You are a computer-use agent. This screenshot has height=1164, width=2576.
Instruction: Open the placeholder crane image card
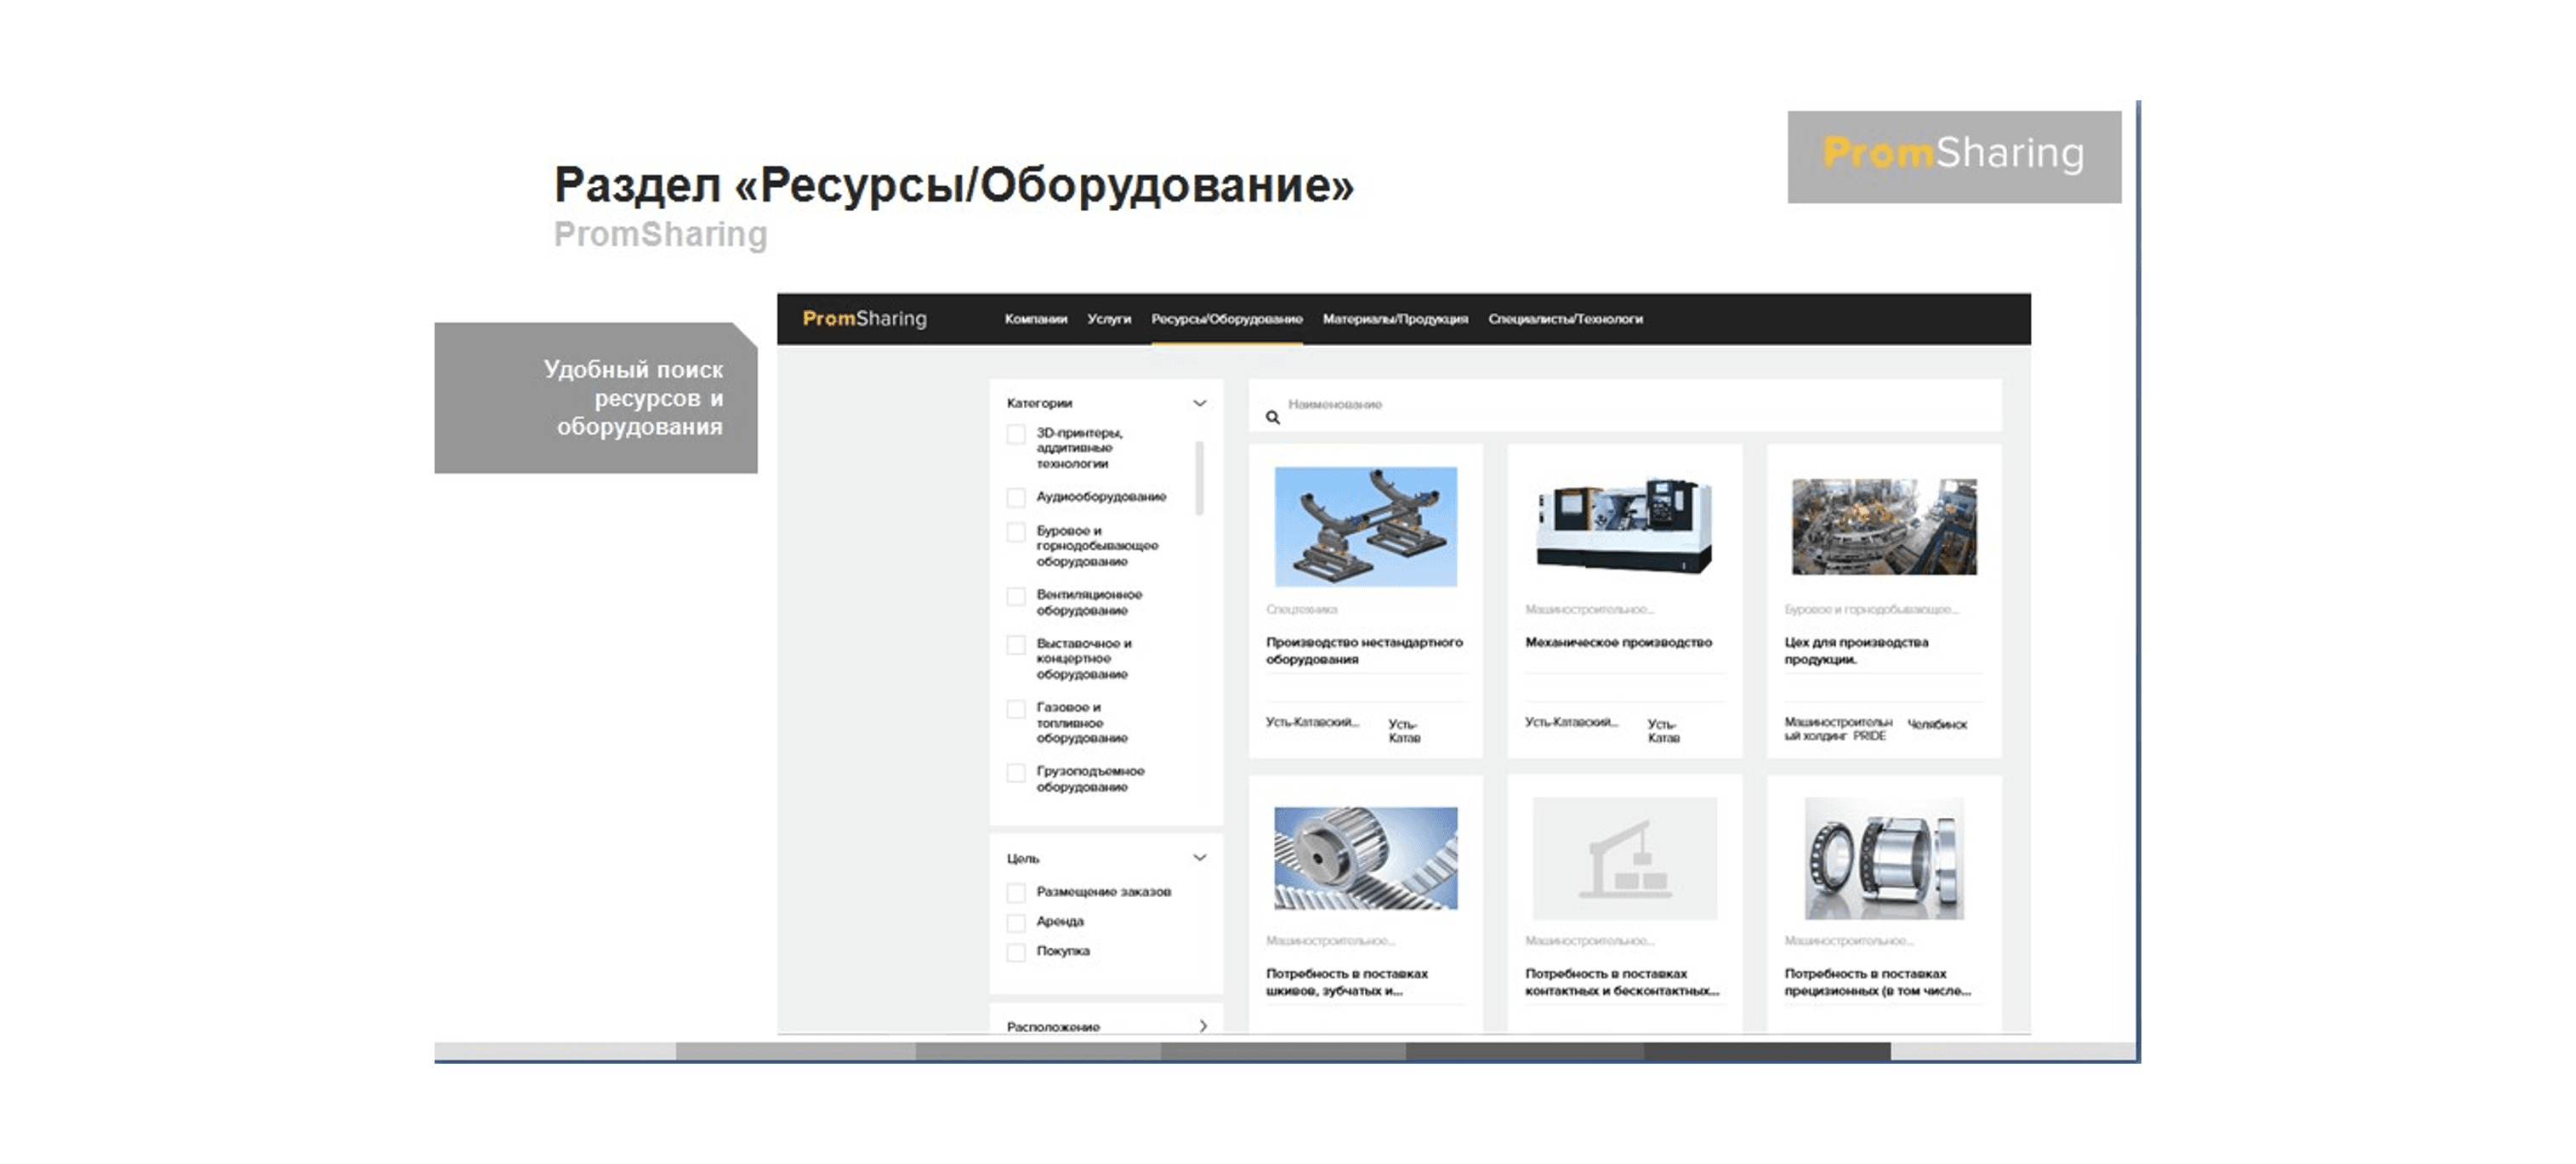coord(1624,858)
